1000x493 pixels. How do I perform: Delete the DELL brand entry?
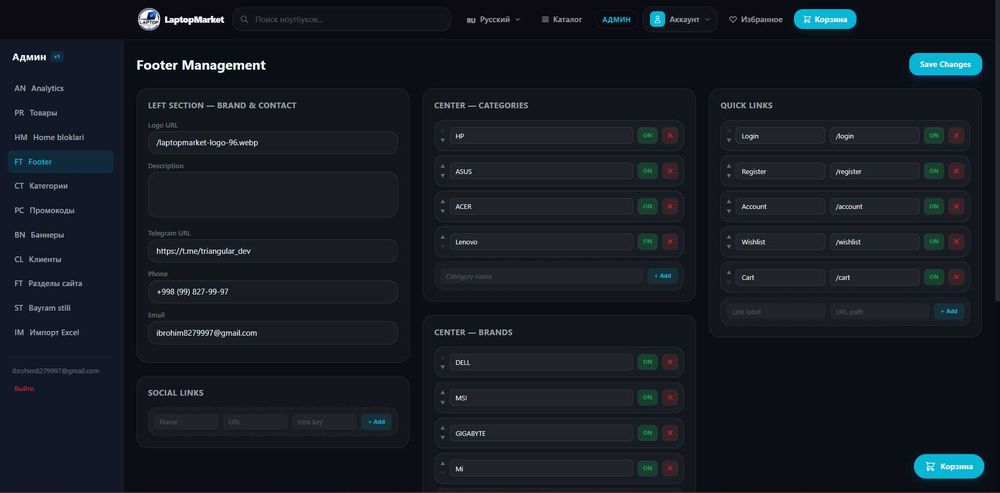pyautogui.click(x=670, y=362)
